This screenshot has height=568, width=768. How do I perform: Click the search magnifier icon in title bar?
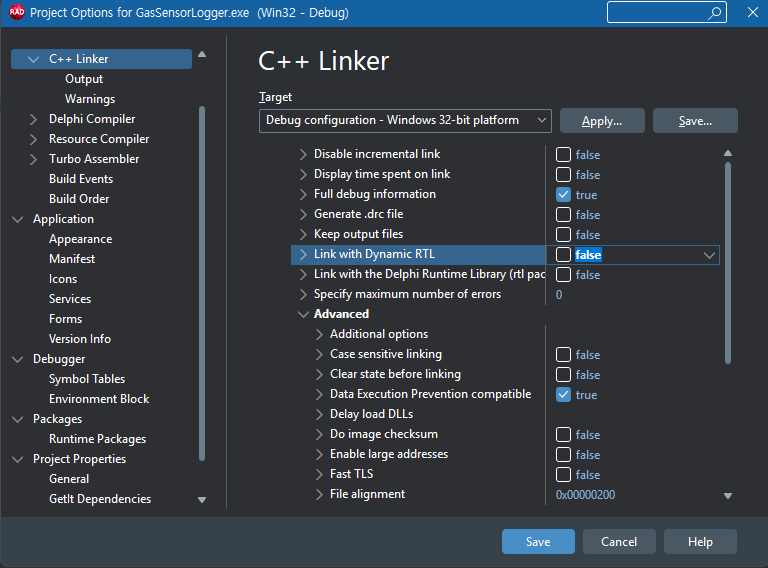click(x=715, y=13)
